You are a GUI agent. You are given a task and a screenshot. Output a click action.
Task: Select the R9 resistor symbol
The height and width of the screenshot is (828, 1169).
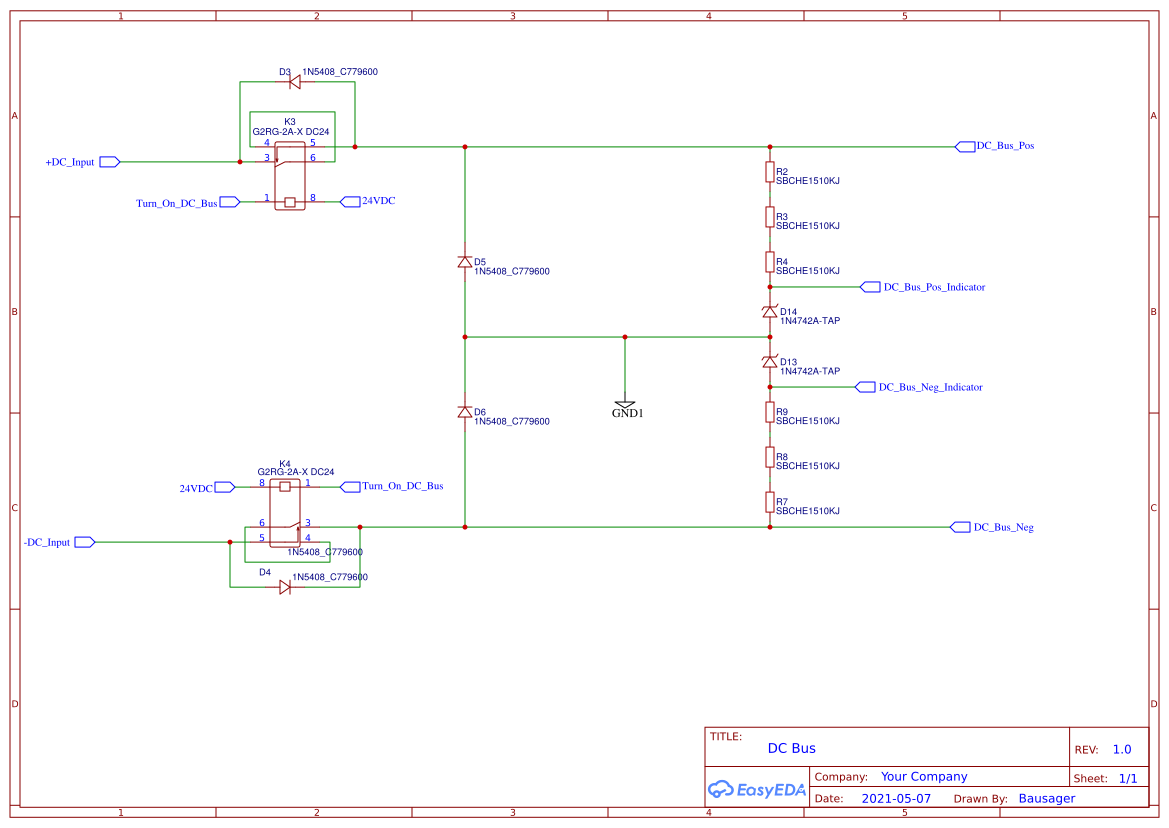pyautogui.click(x=770, y=412)
